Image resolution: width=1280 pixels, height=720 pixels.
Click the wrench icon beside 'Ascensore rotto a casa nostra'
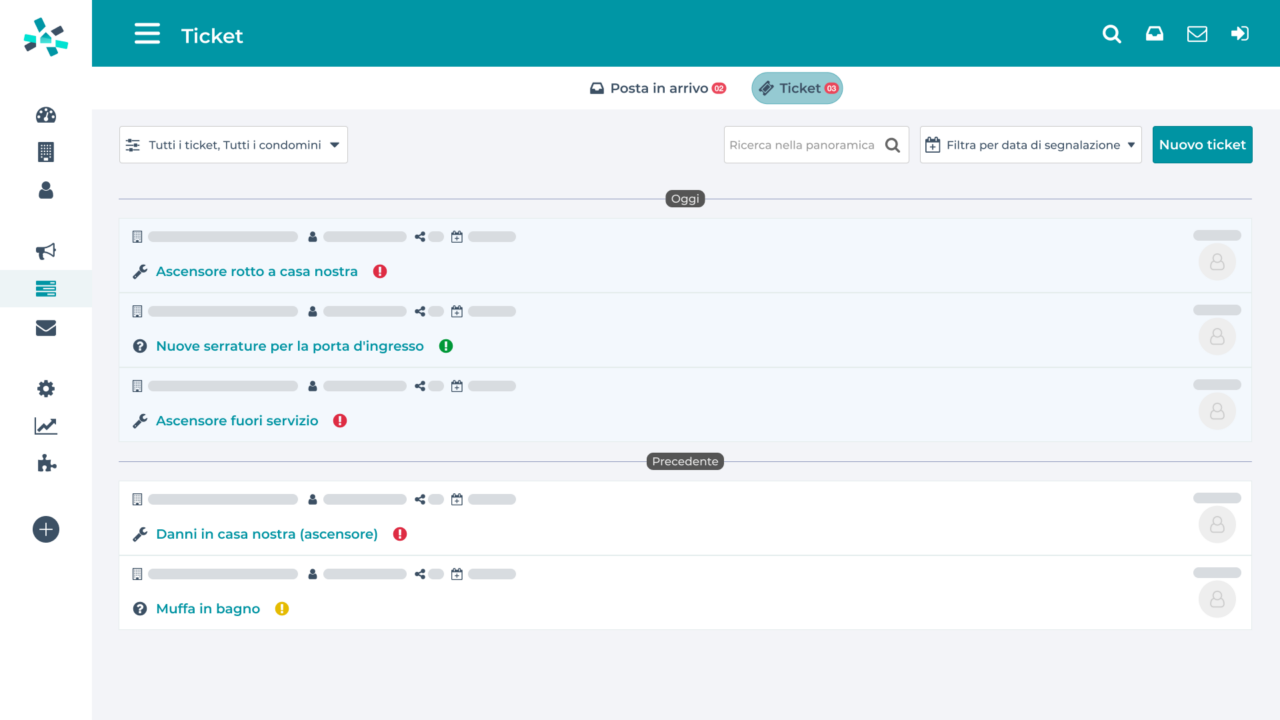tap(139, 270)
